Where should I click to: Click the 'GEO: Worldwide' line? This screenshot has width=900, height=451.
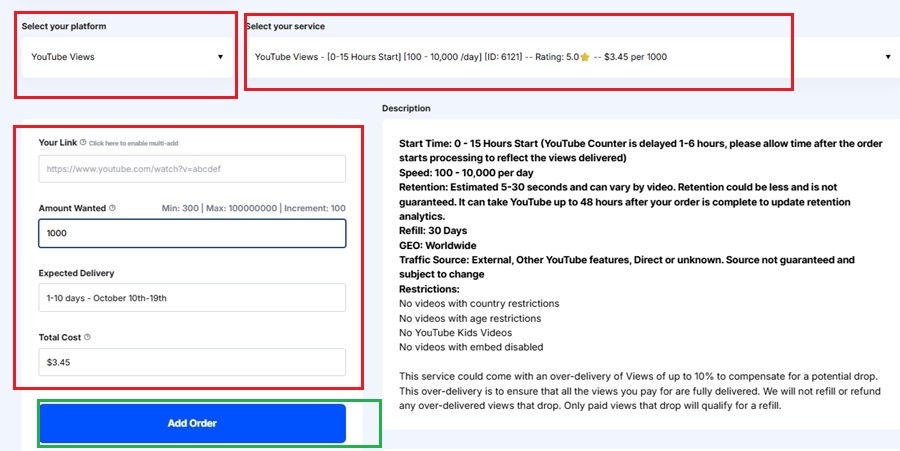point(438,246)
